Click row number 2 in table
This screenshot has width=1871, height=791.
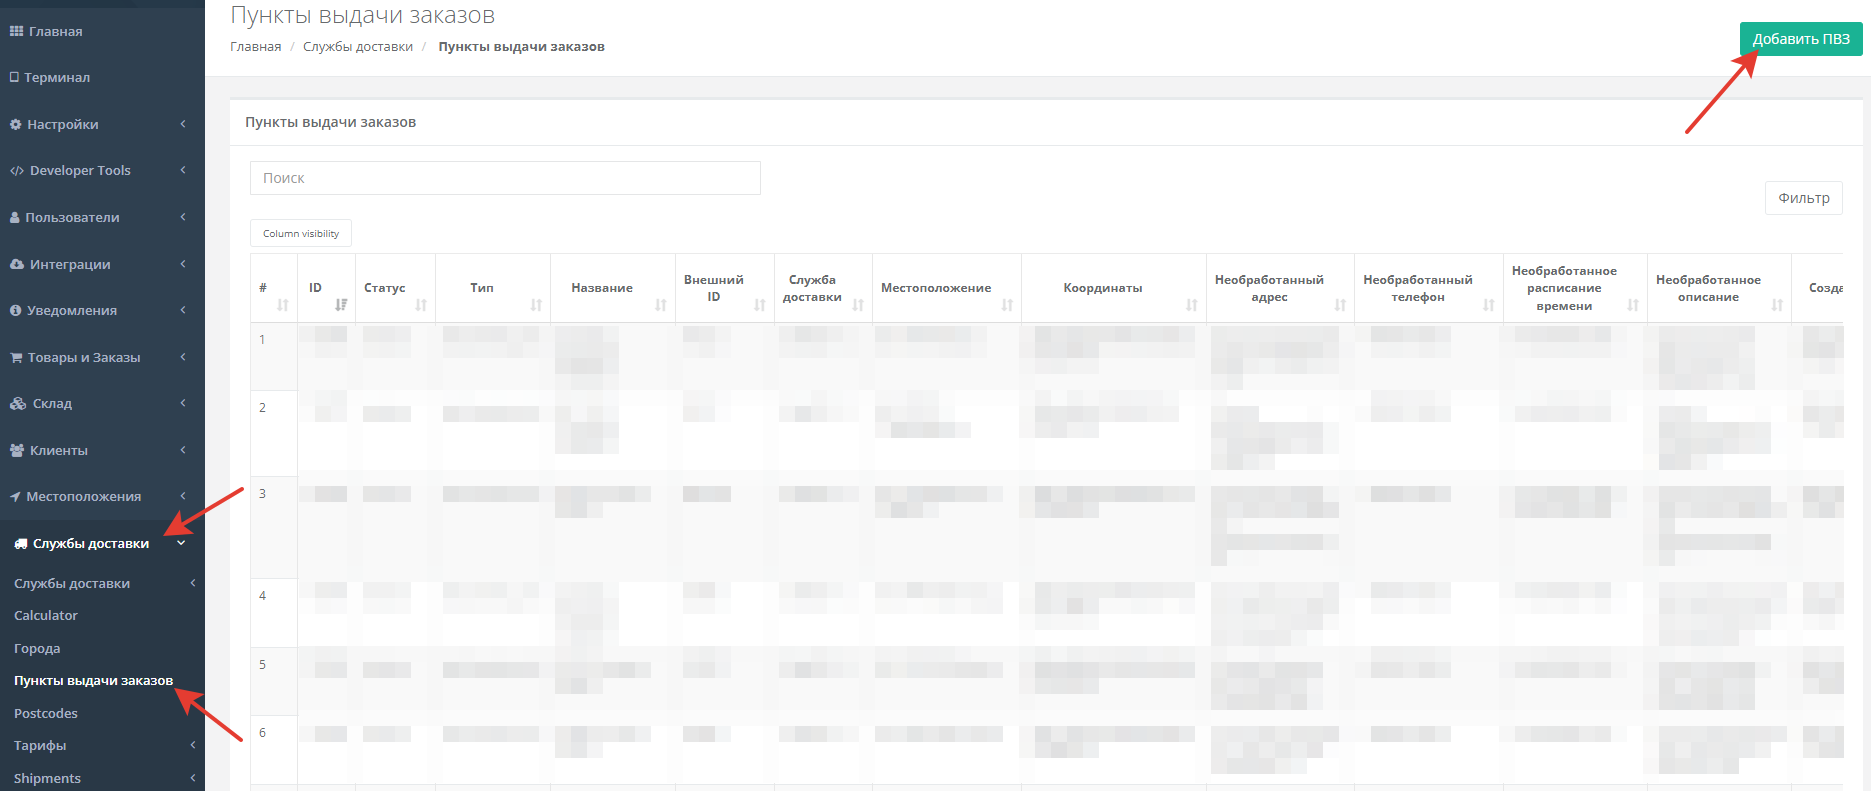click(x=263, y=408)
